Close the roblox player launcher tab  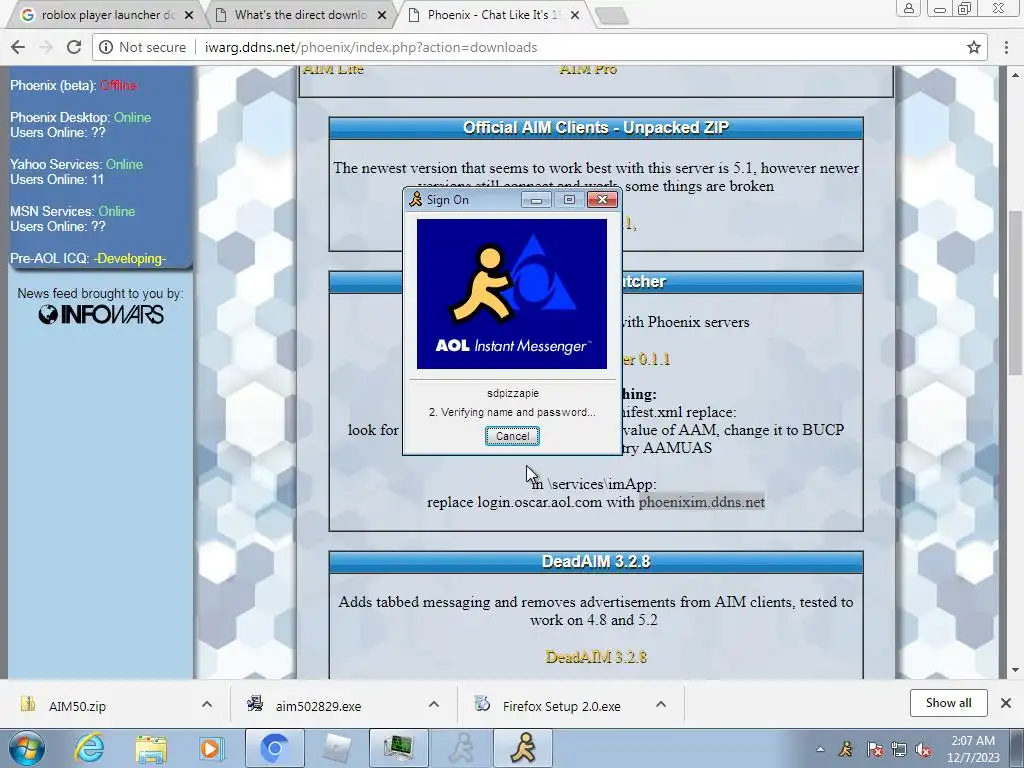(x=189, y=15)
